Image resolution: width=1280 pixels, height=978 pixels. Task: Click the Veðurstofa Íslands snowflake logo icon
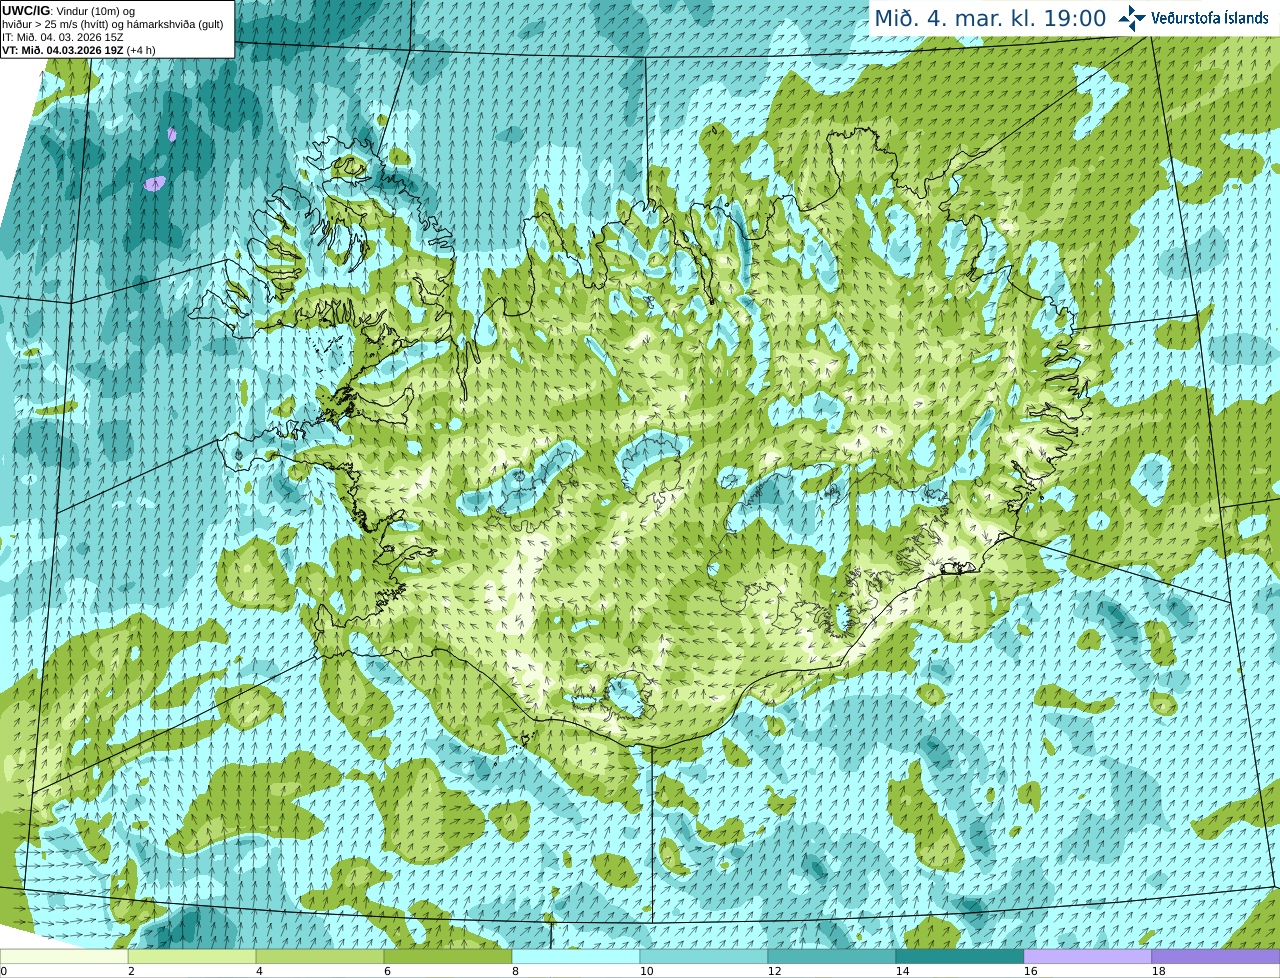(x=1132, y=18)
